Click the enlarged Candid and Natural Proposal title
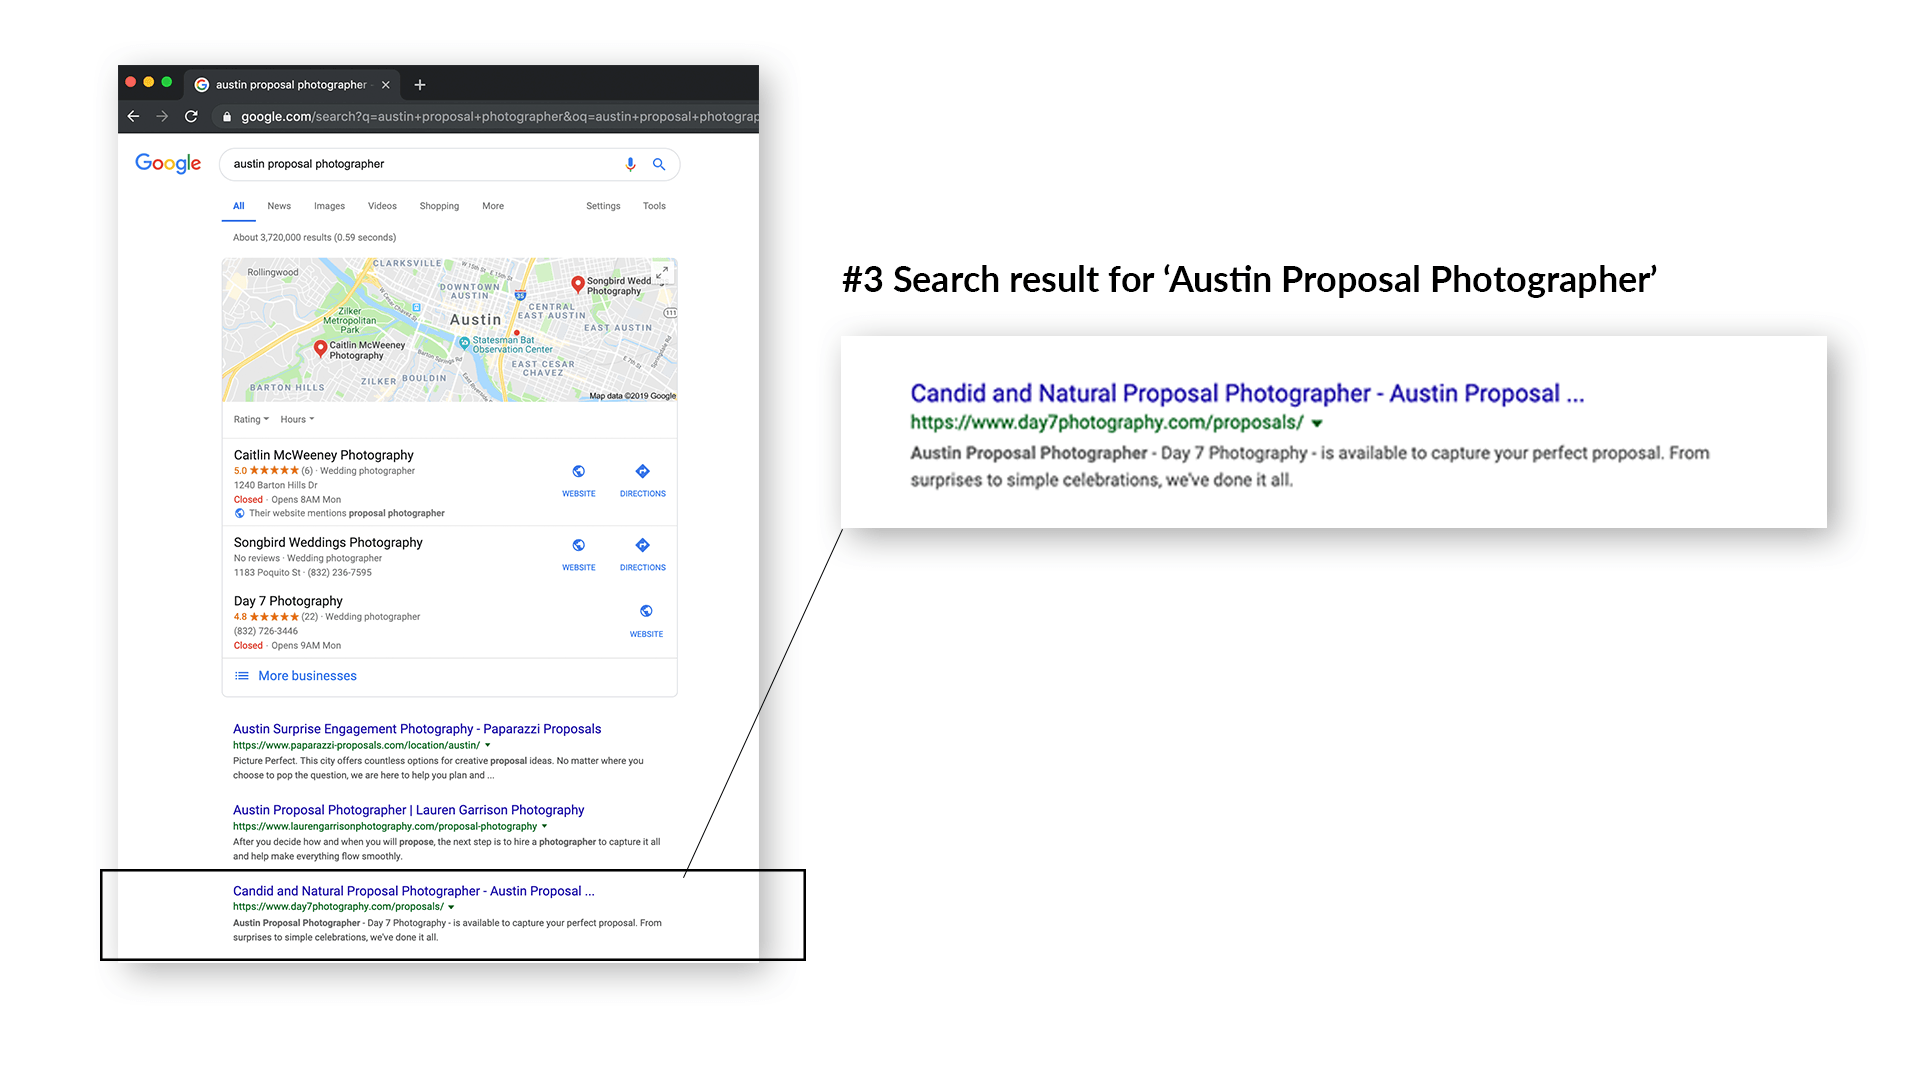The width and height of the screenshot is (1920, 1080). coord(1247,394)
